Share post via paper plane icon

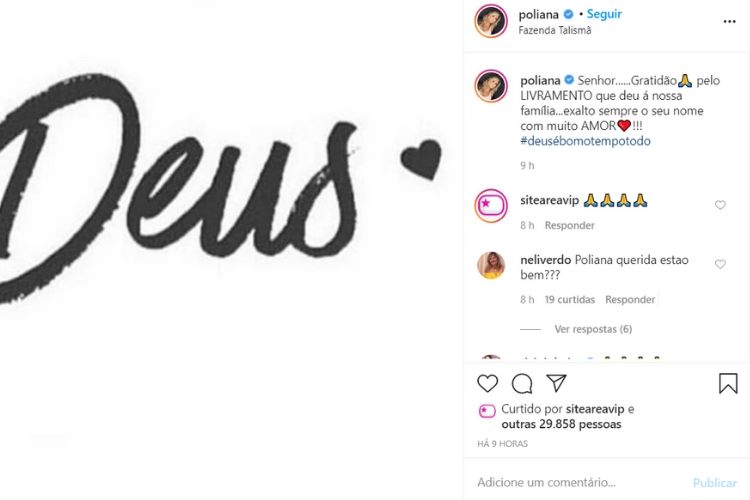[556, 383]
